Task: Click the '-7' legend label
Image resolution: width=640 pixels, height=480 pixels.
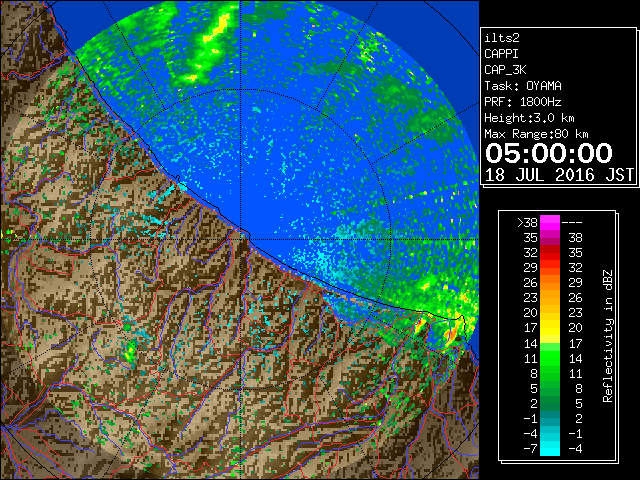Action: 531,449
